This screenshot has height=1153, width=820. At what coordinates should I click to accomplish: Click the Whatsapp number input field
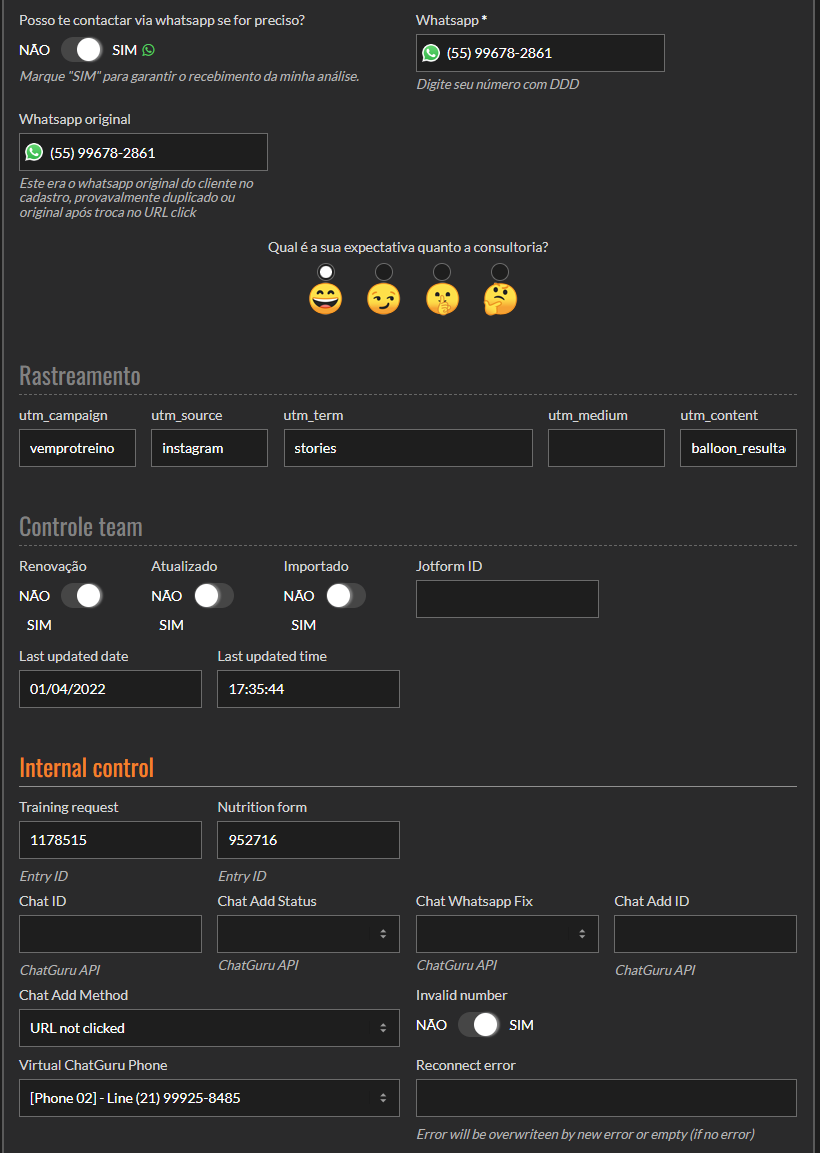540,53
